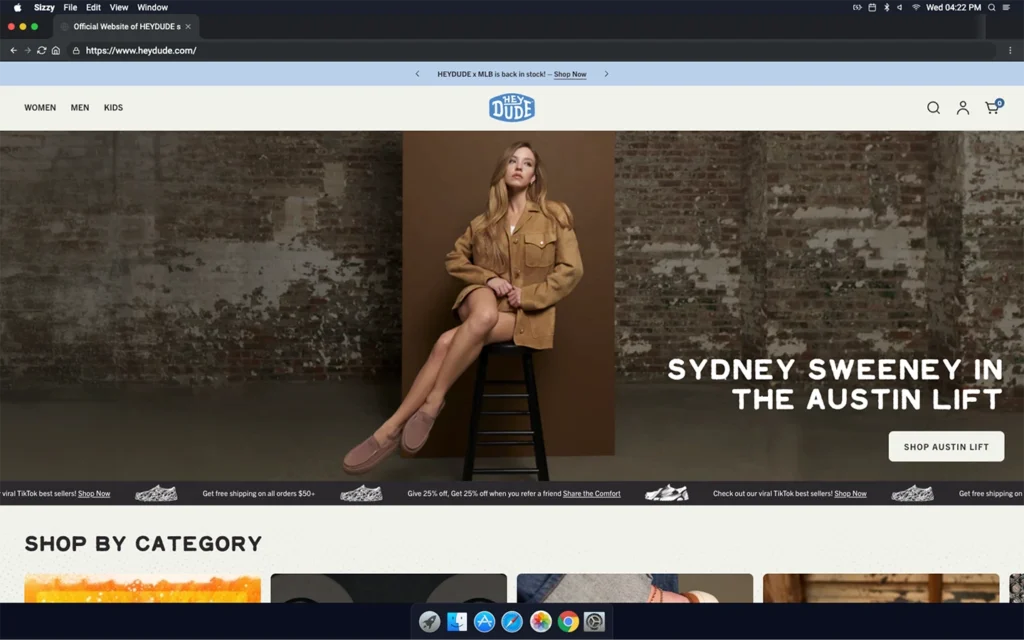The height and width of the screenshot is (640, 1024).
Task: Click the SHOP AUSTIN LIFT button
Action: [x=946, y=447]
